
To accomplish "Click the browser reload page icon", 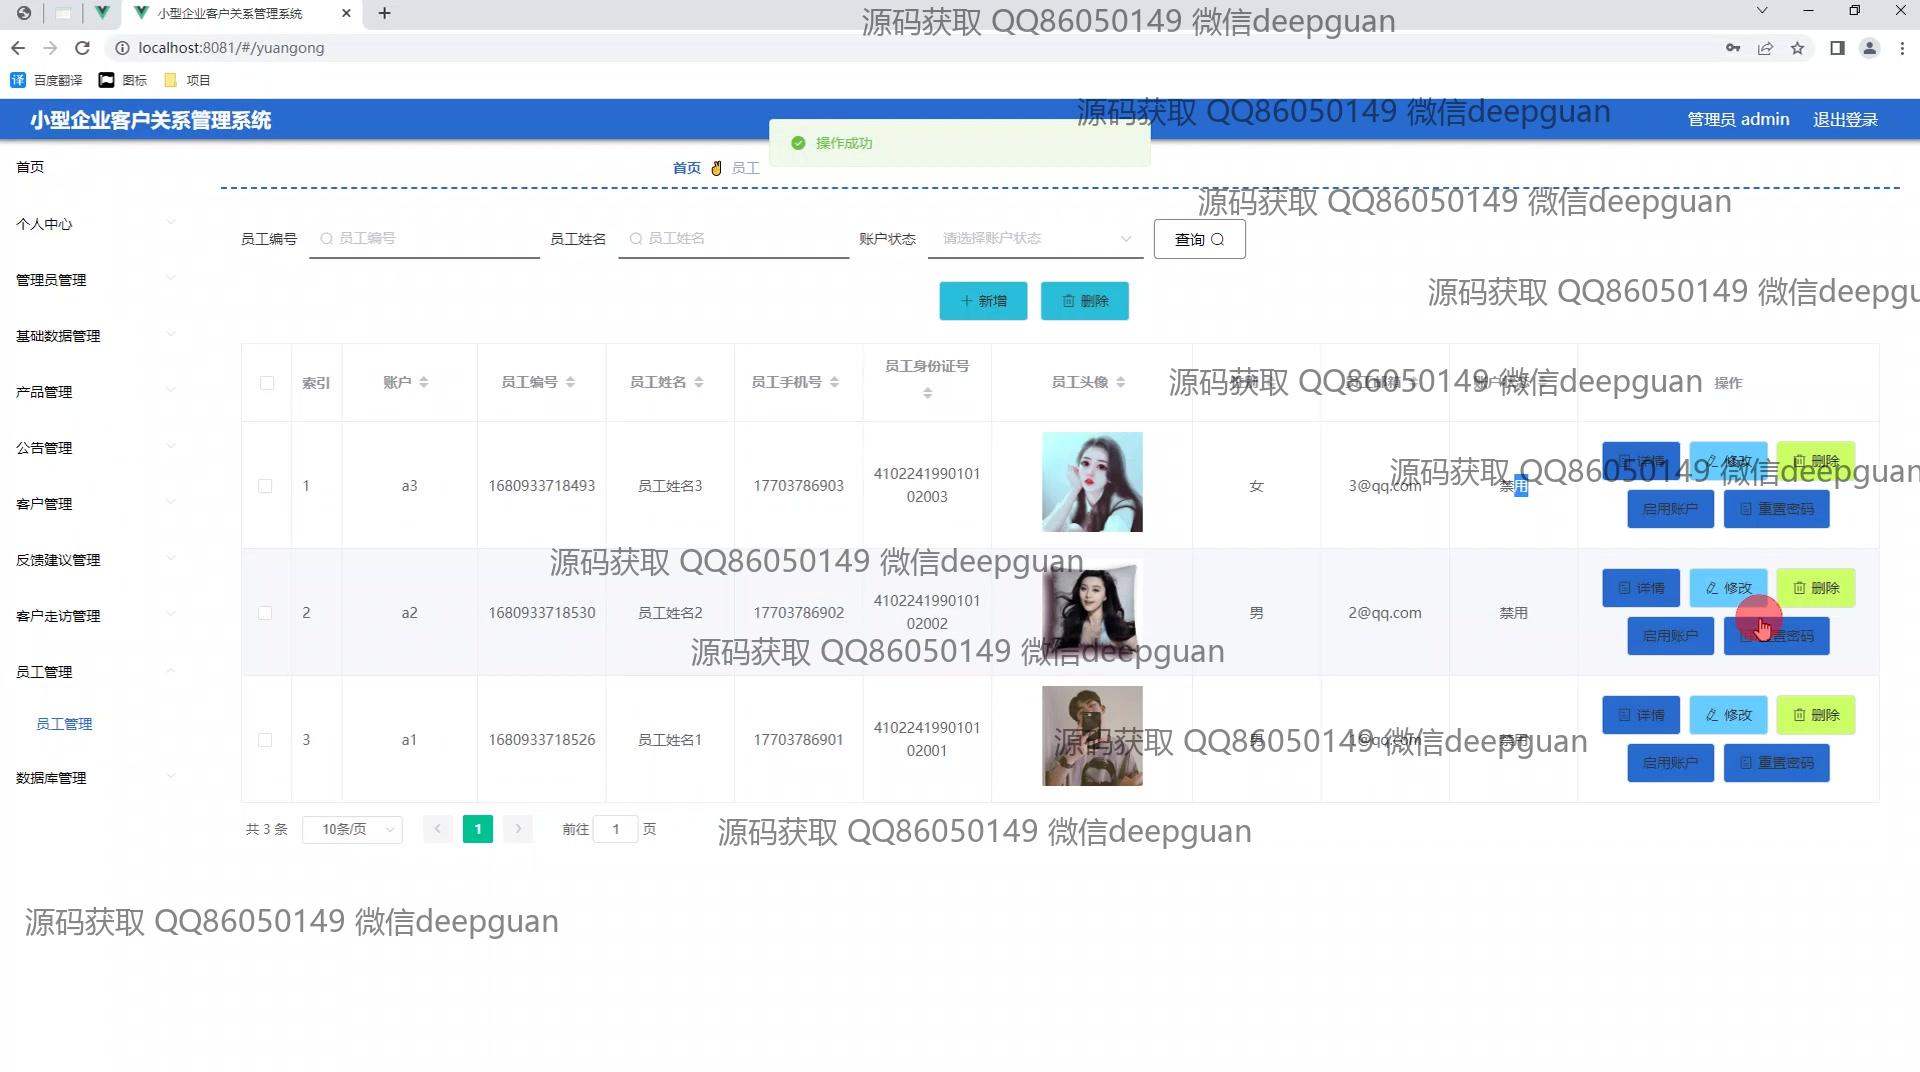I will 83,48.
